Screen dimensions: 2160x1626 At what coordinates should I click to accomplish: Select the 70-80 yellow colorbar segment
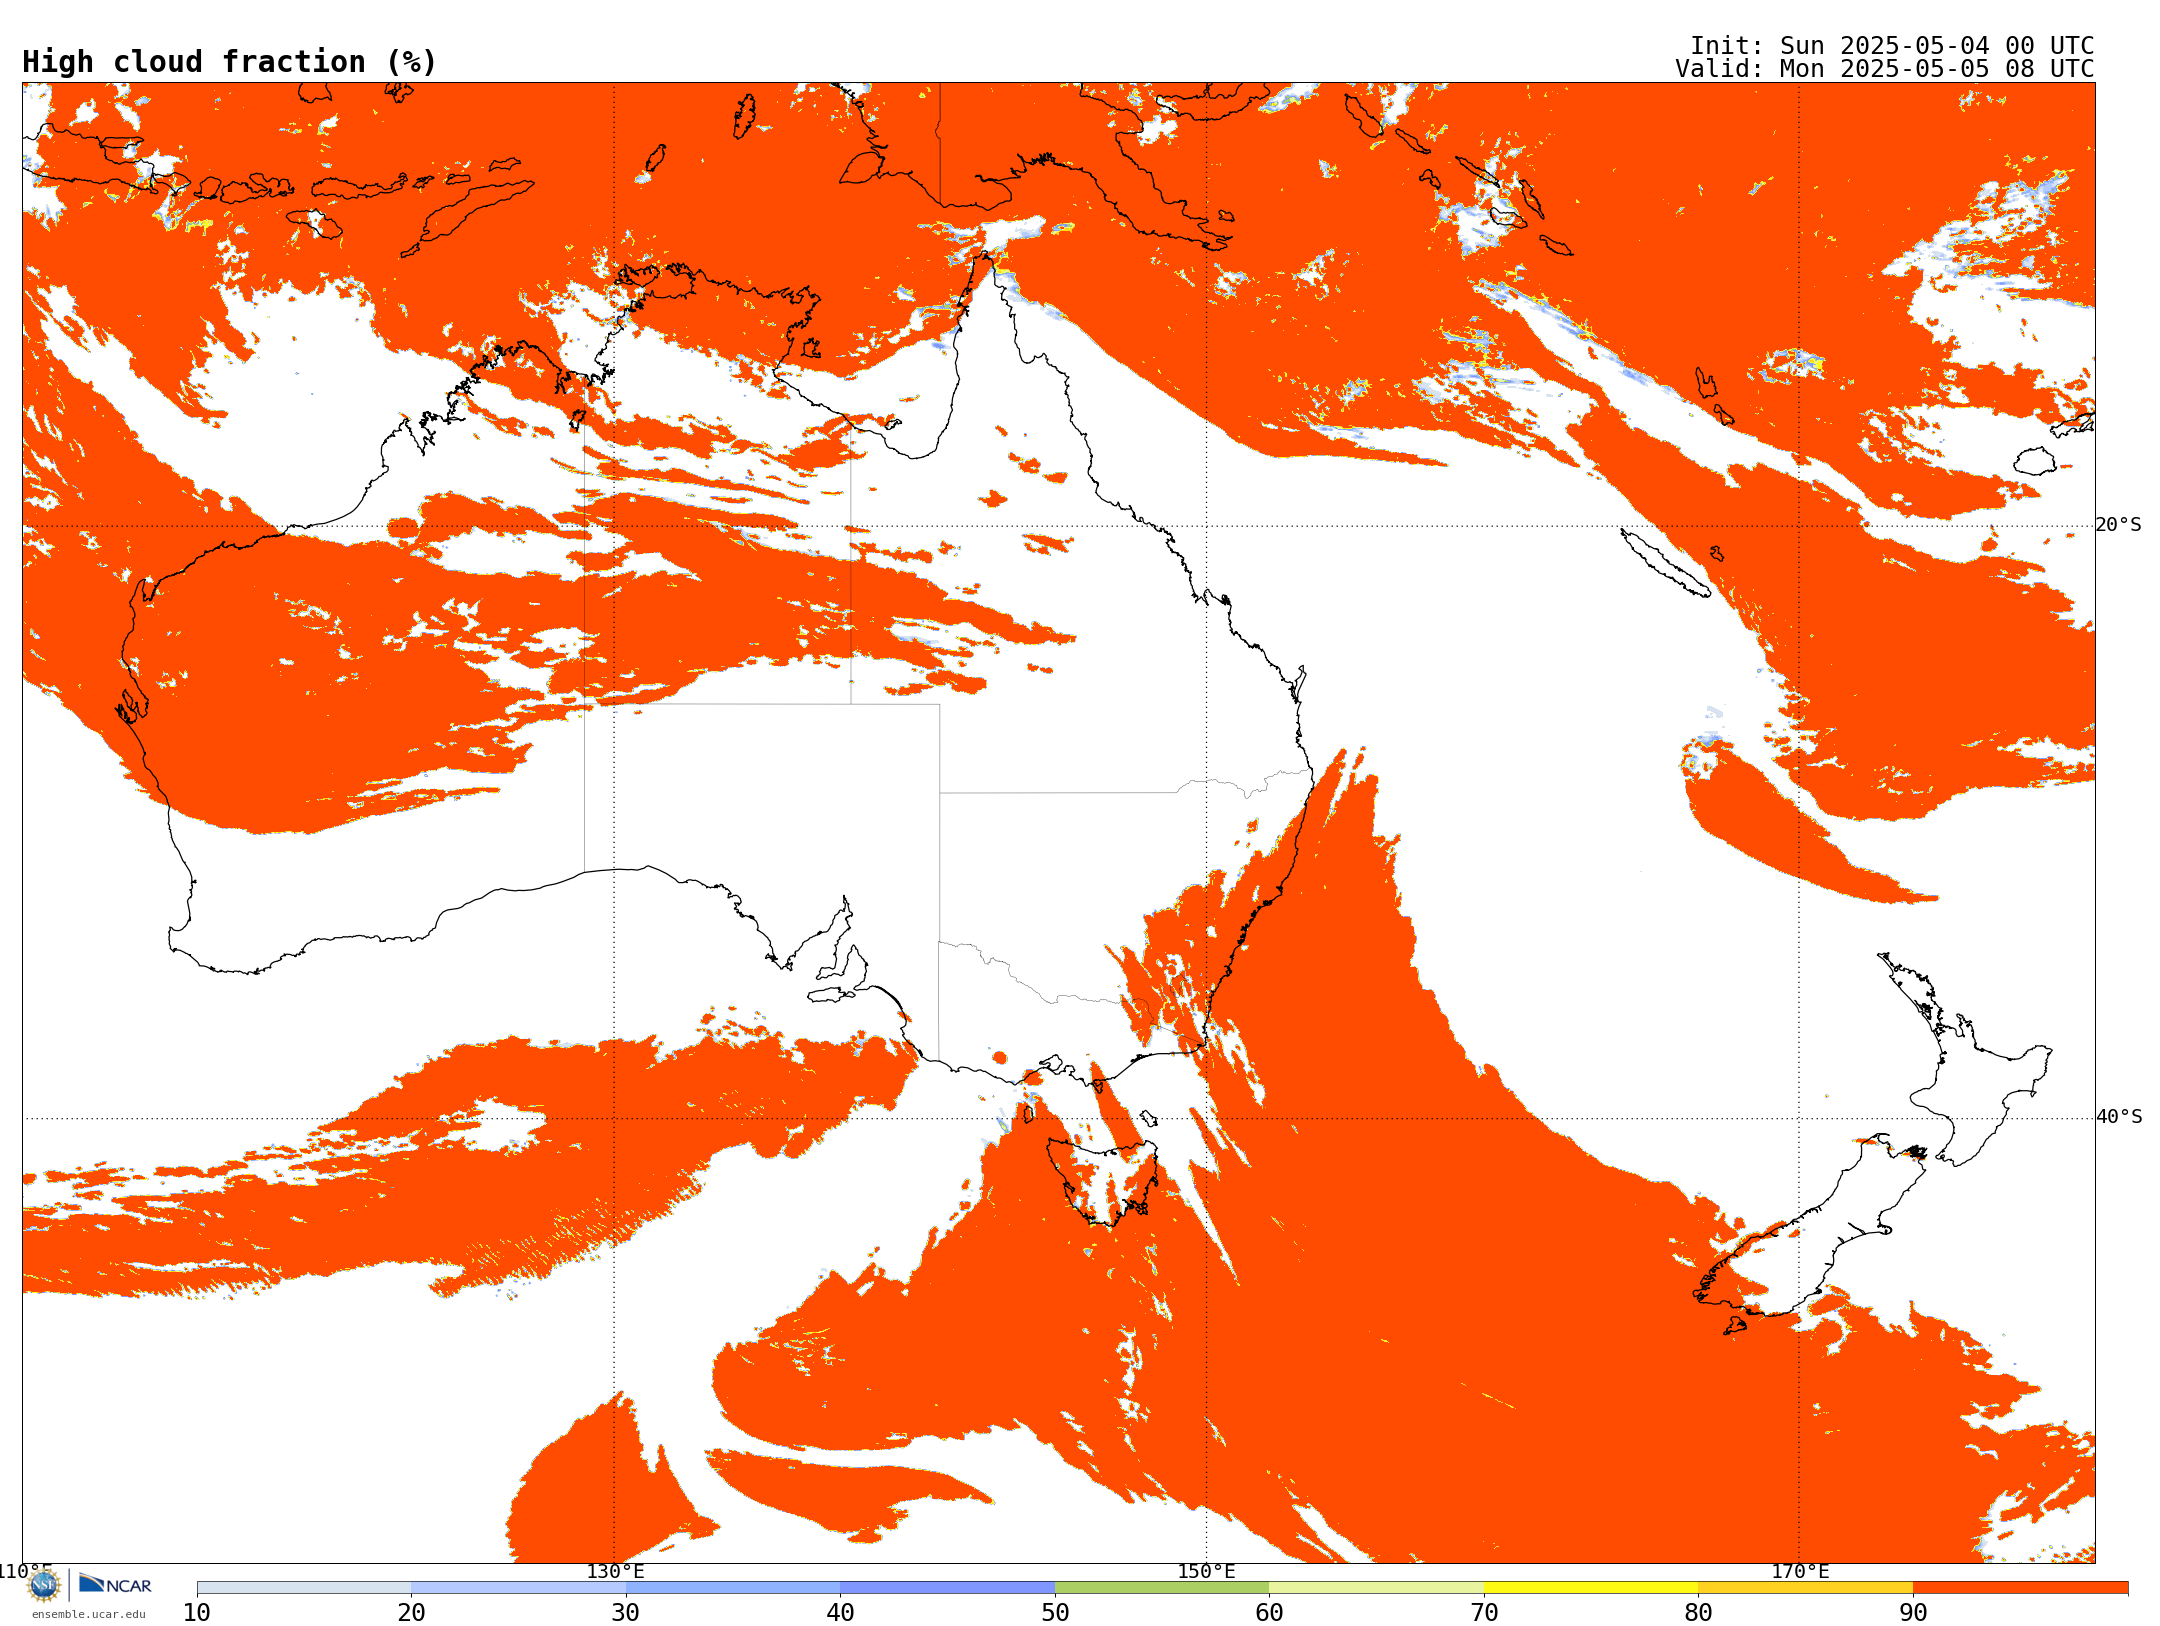[x=1591, y=1588]
